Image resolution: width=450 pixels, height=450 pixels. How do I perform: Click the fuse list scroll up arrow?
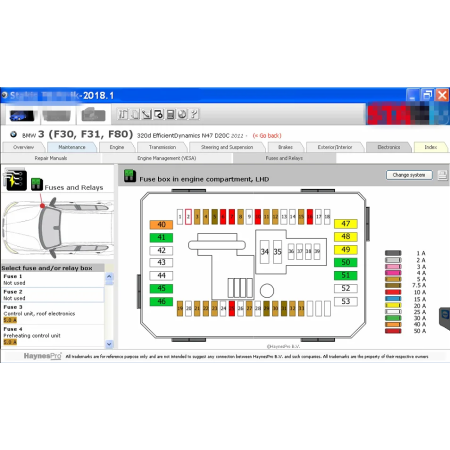pos(109,277)
